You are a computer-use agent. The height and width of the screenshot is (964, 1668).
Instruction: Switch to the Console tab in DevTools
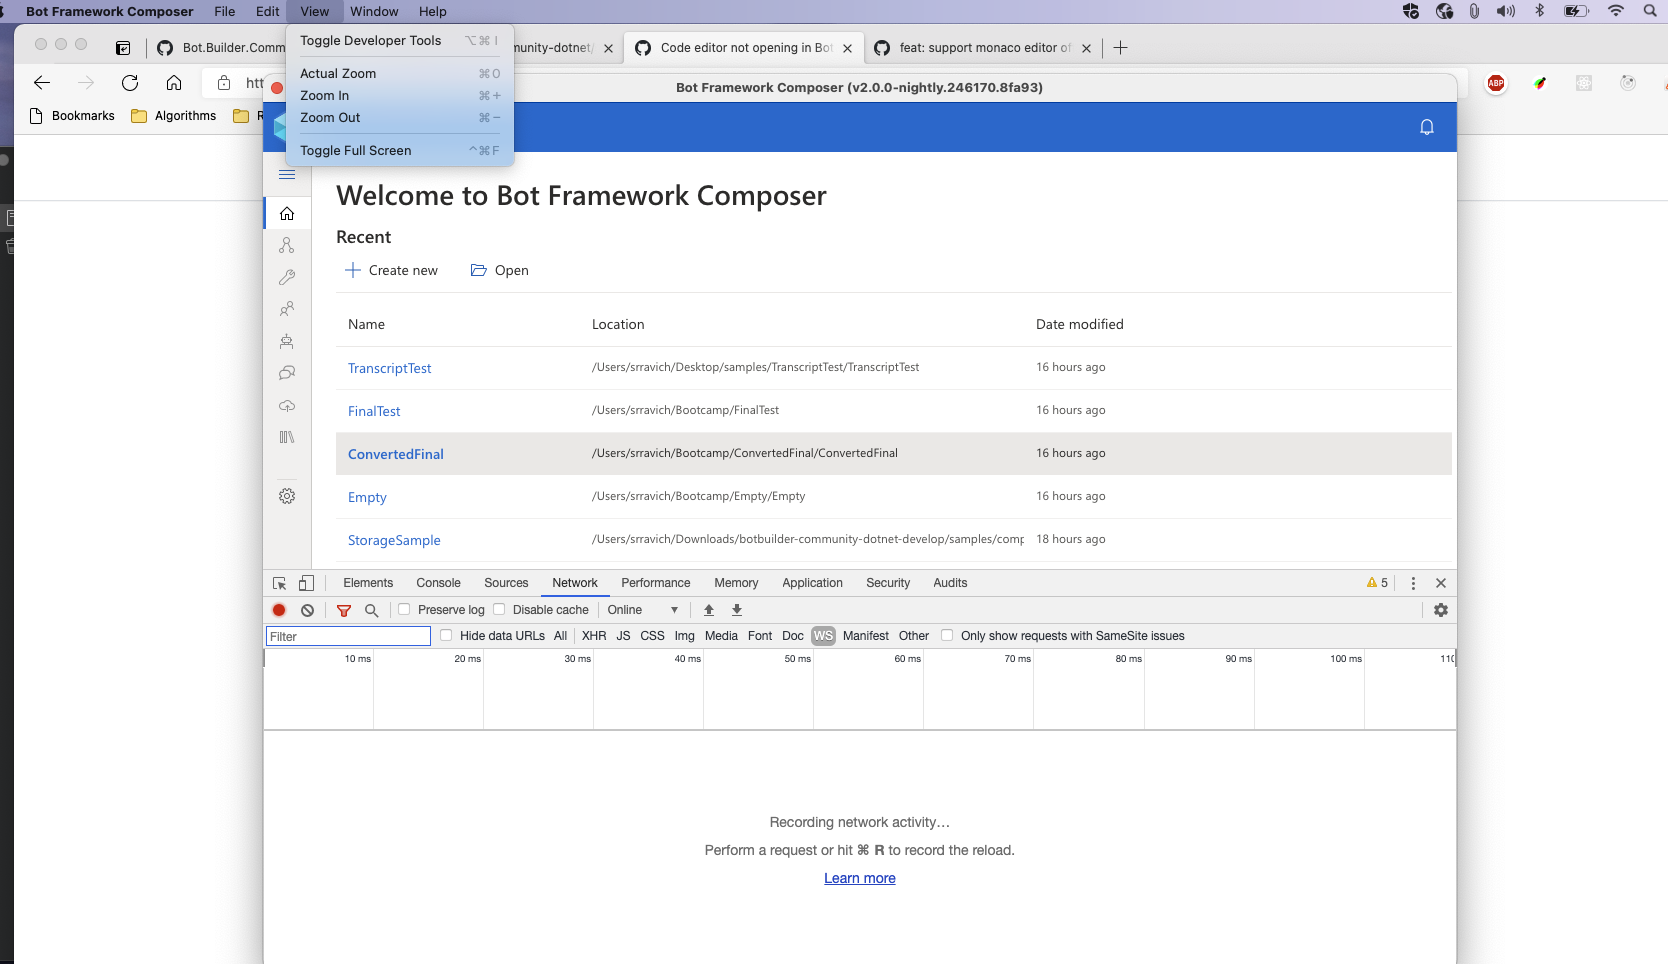438,583
